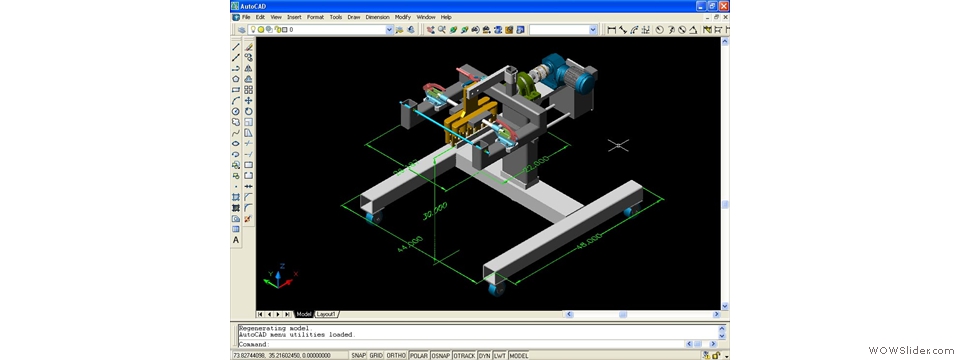Select the Hatch tool
Image resolution: width=960 pixels, height=360 pixels.
[x=236, y=197]
